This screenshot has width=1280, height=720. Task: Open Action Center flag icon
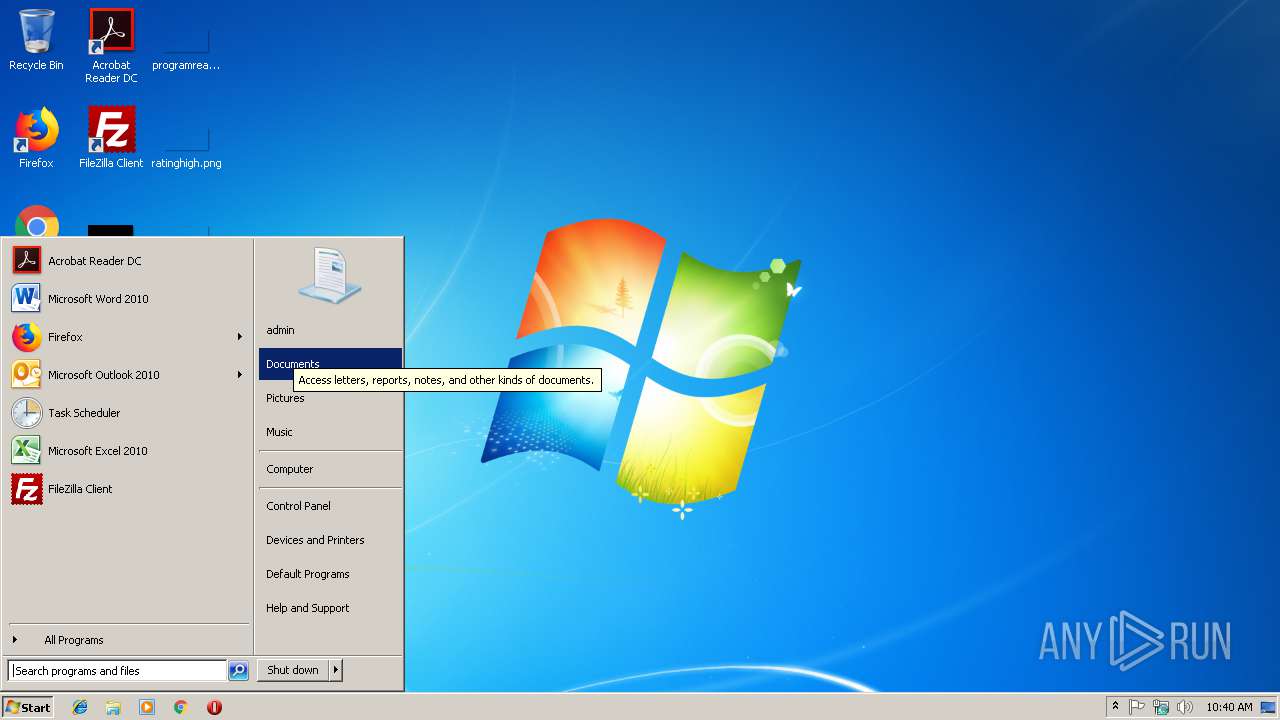coord(1137,707)
